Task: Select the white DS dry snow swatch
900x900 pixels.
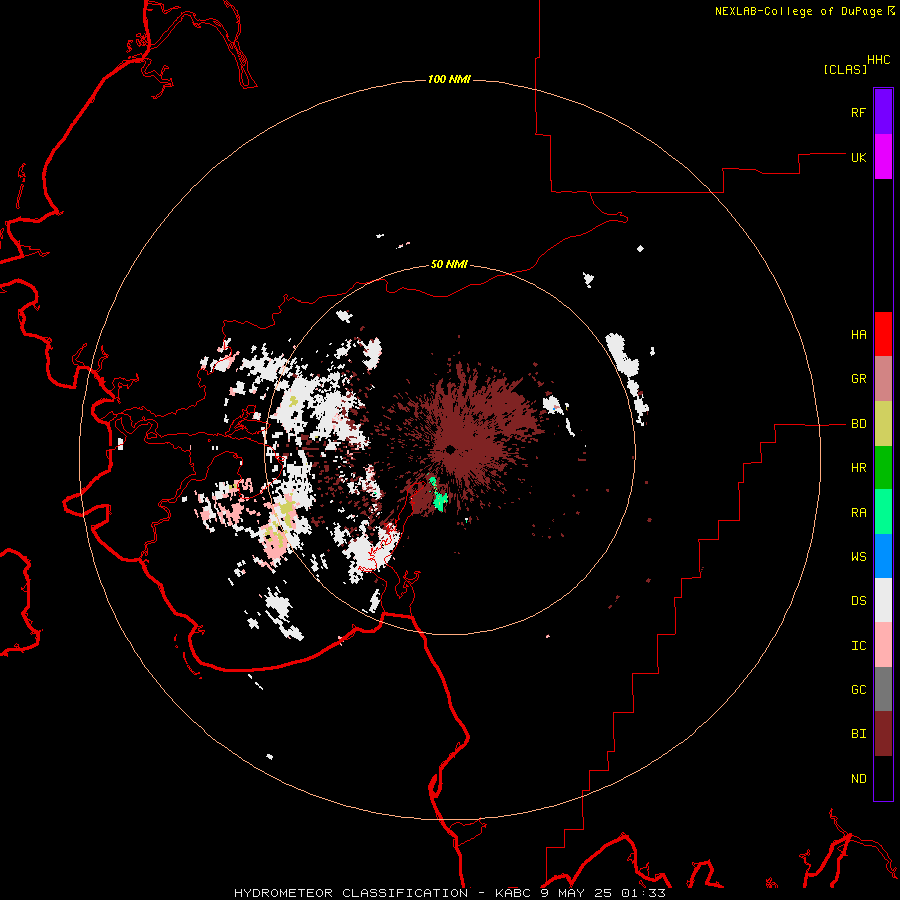Action: (883, 600)
